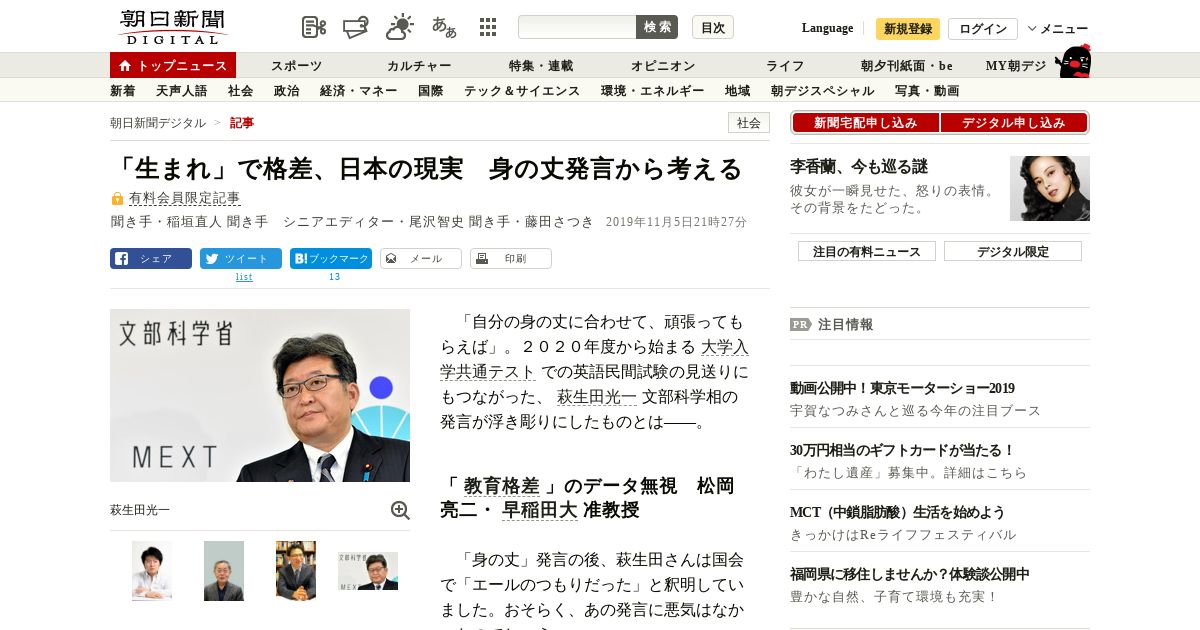The image size is (1200, 630).
Task: Open the 国際 sub-menu item
Action: point(430,91)
